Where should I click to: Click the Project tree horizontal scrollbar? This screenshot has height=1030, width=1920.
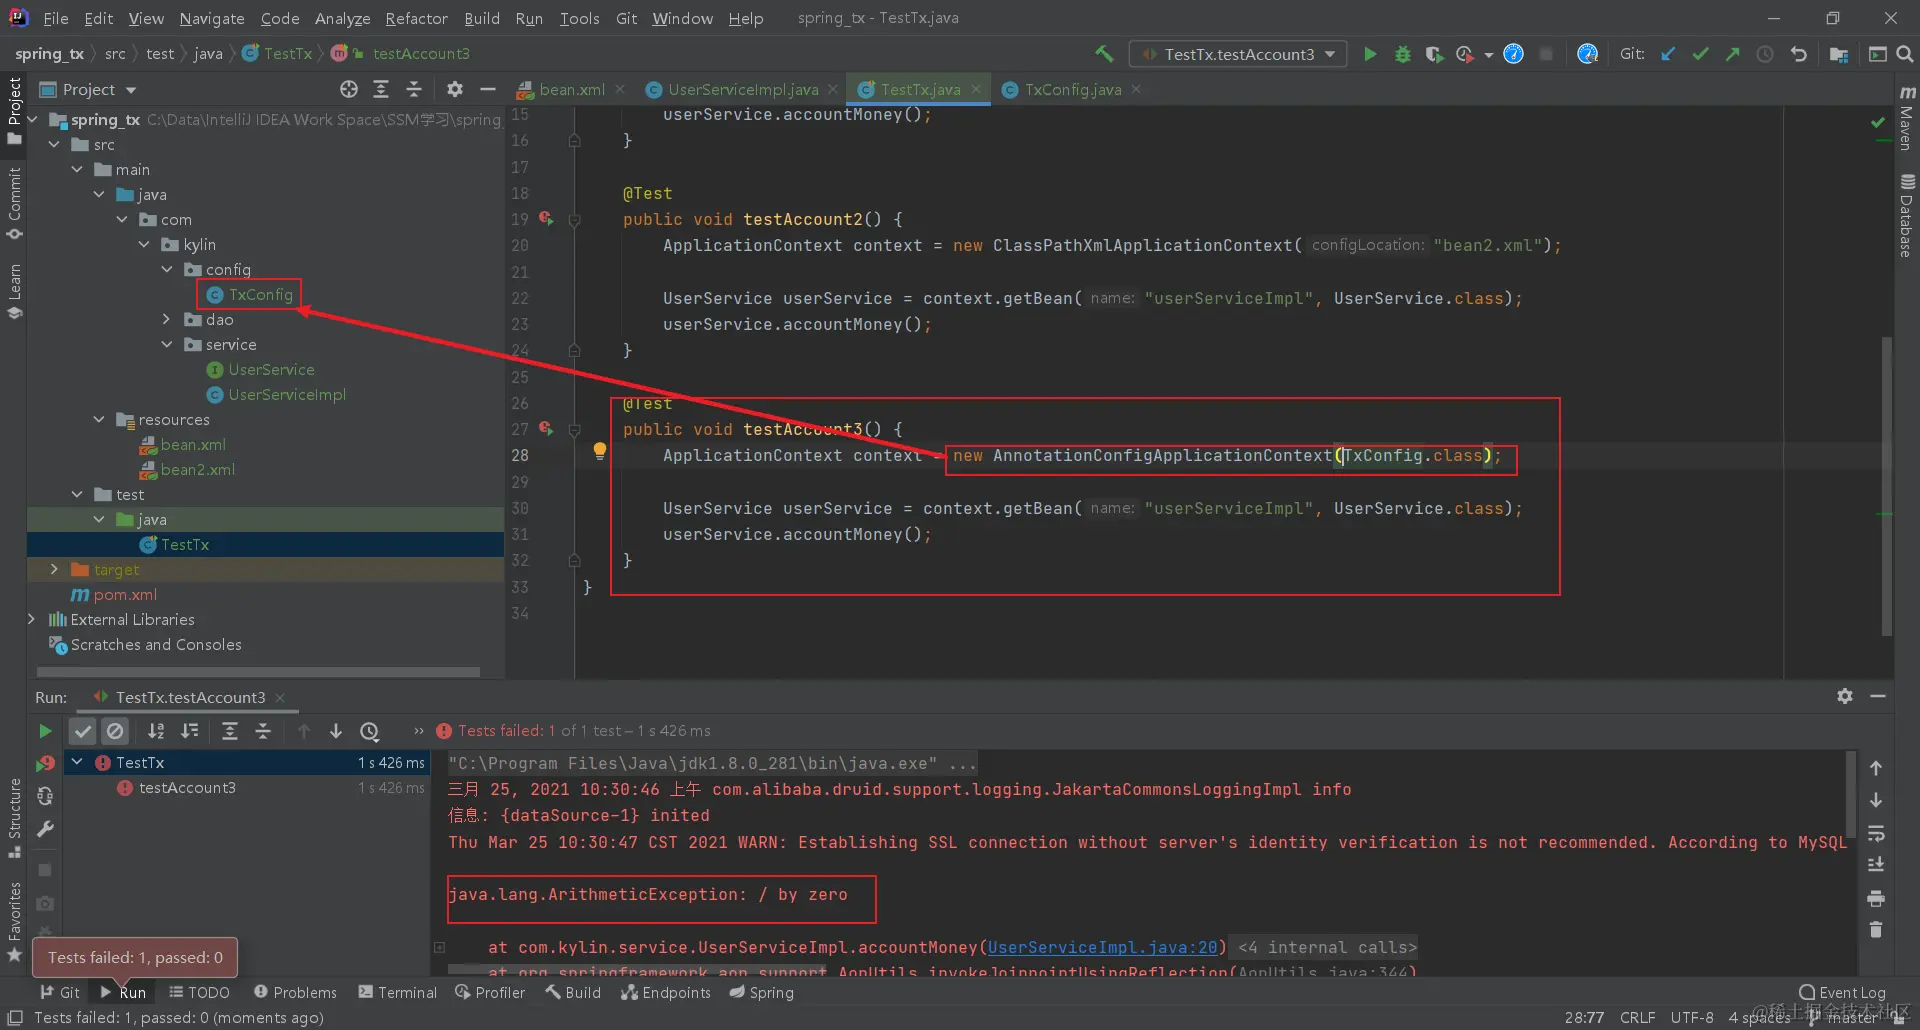tap(258, 671)
